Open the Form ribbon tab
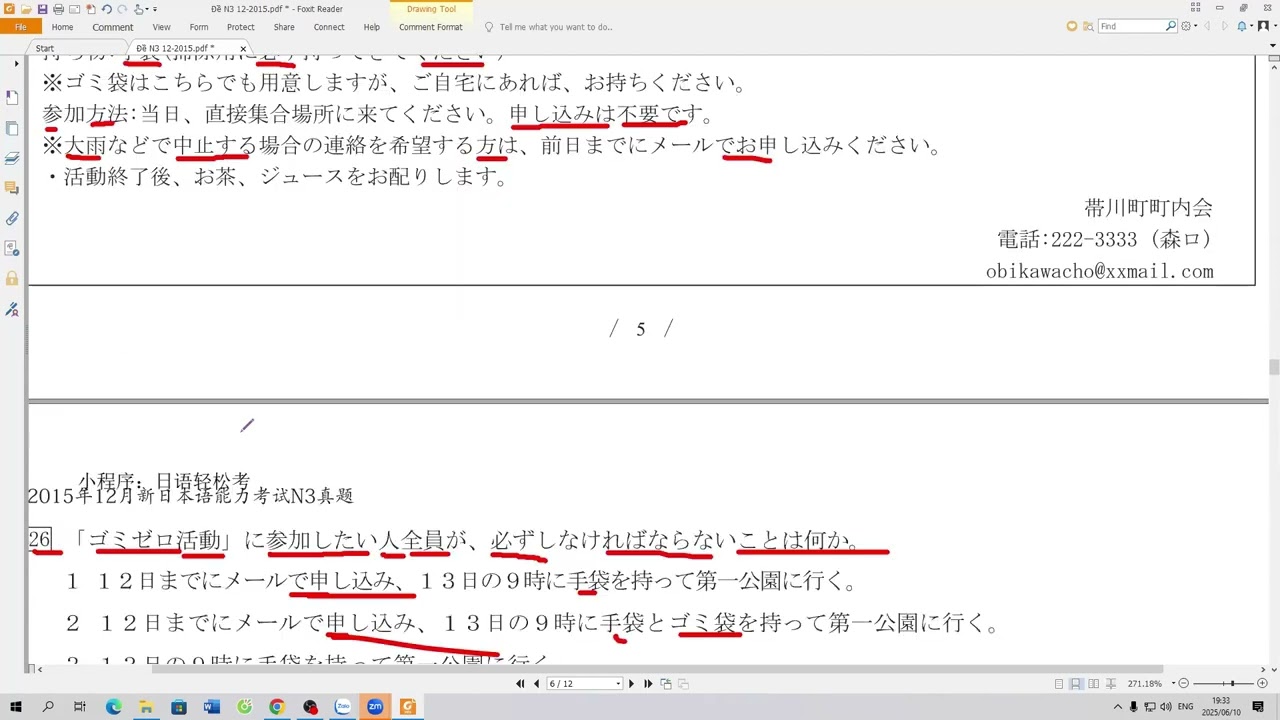 (199, 27)
